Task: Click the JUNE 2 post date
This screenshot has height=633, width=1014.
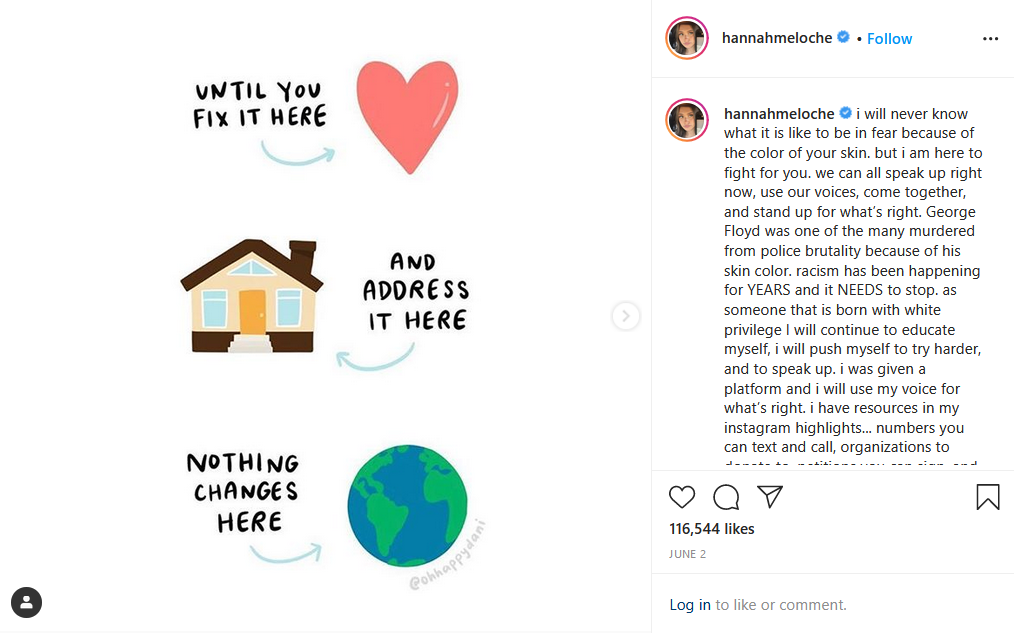Action: coord(688,554)
